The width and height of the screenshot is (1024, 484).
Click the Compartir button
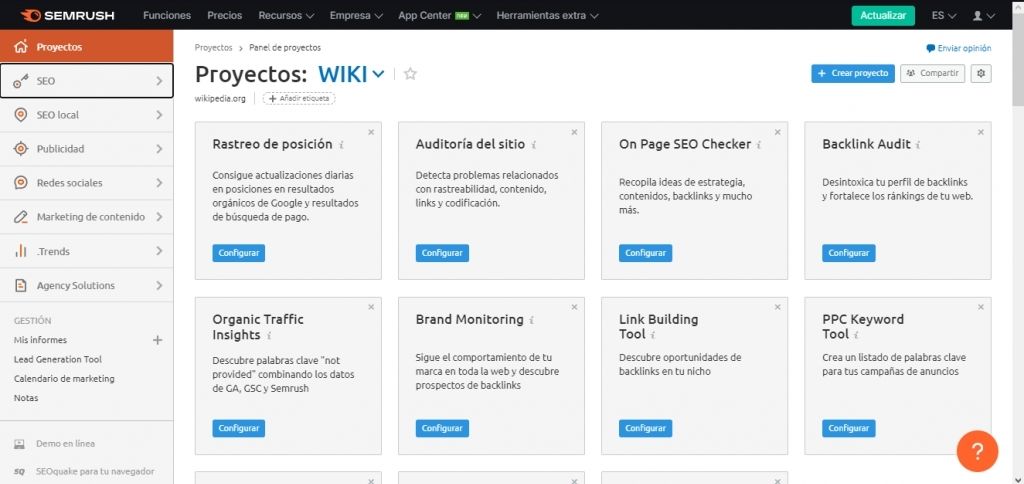(933, 74)
